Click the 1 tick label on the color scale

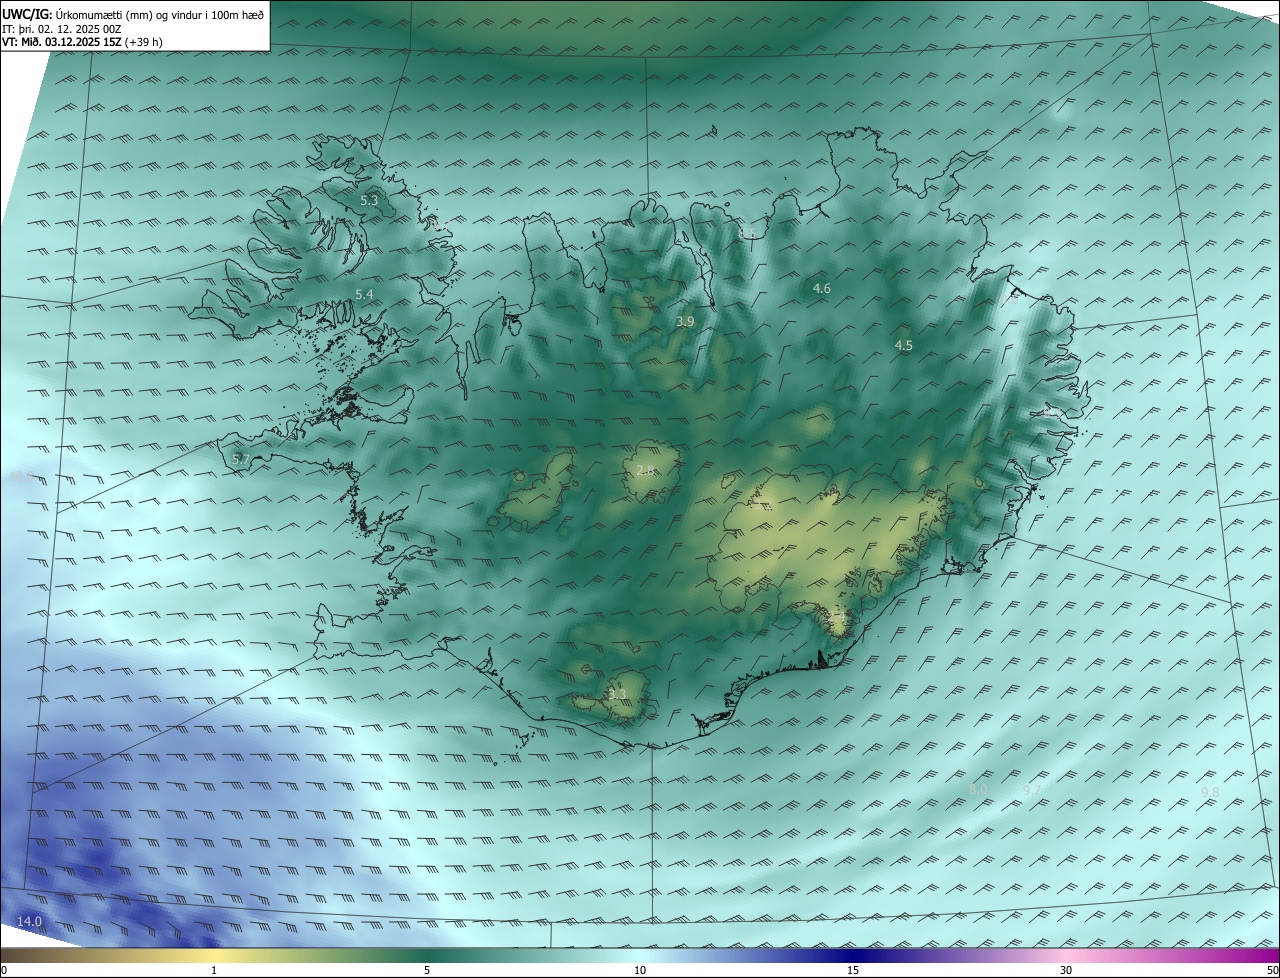pyautogui.click(x=214, y=971)
